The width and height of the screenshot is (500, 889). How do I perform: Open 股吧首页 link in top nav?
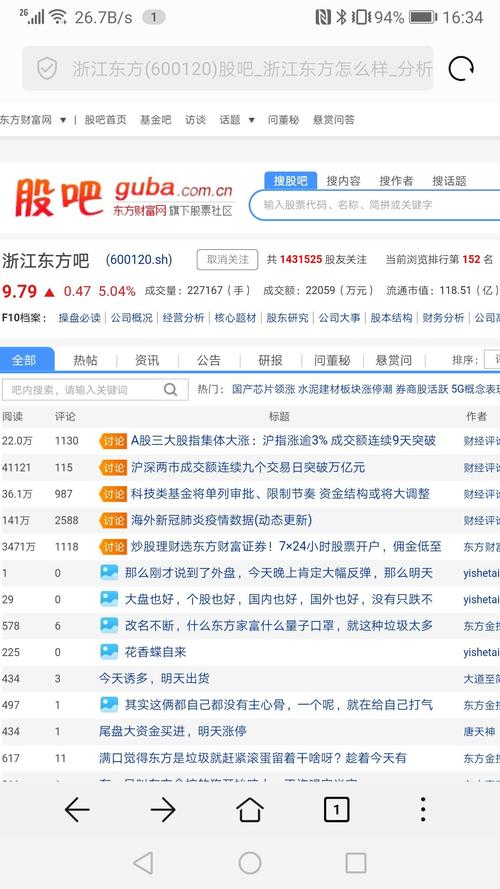pyautogui.click(x=106, y=120)
